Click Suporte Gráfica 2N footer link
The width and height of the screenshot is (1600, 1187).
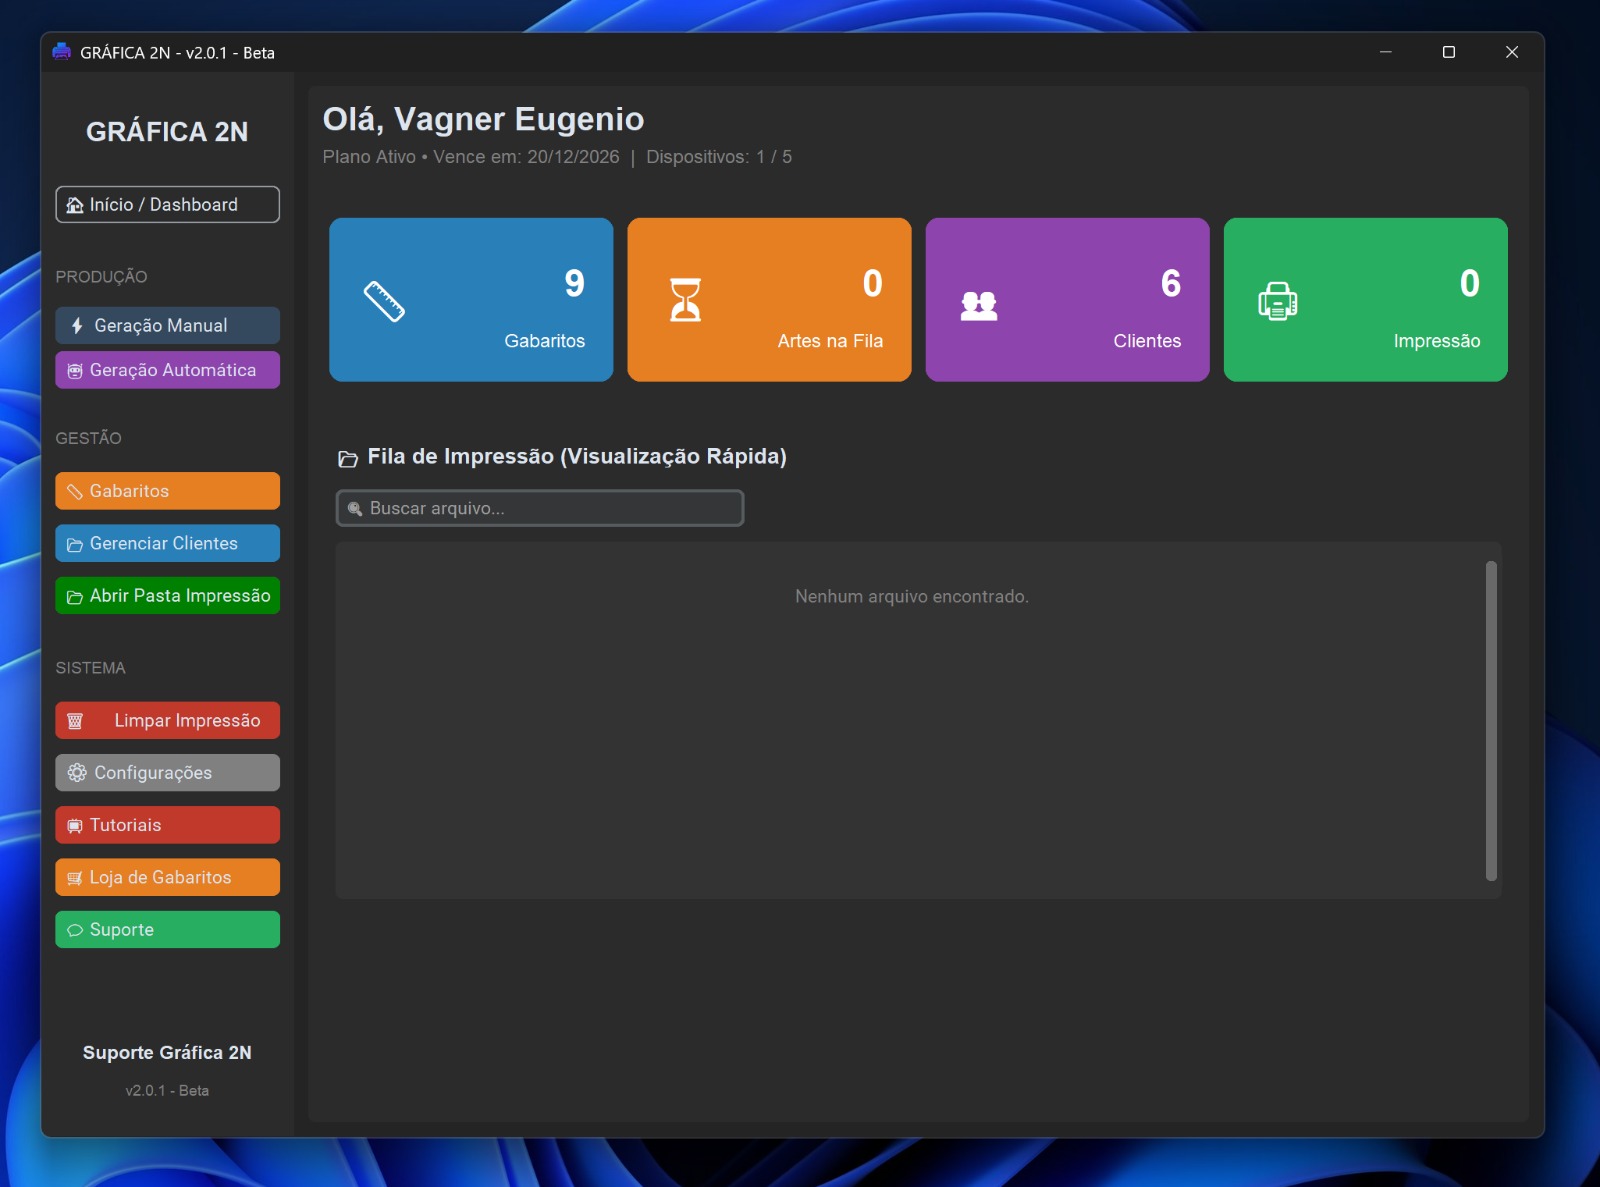[167, 1053]
